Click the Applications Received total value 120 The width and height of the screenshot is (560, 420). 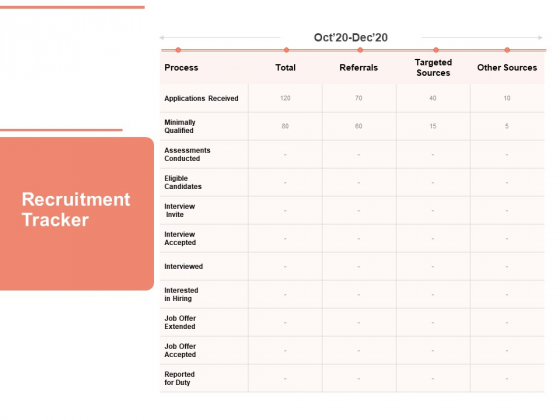pos(285,98)
